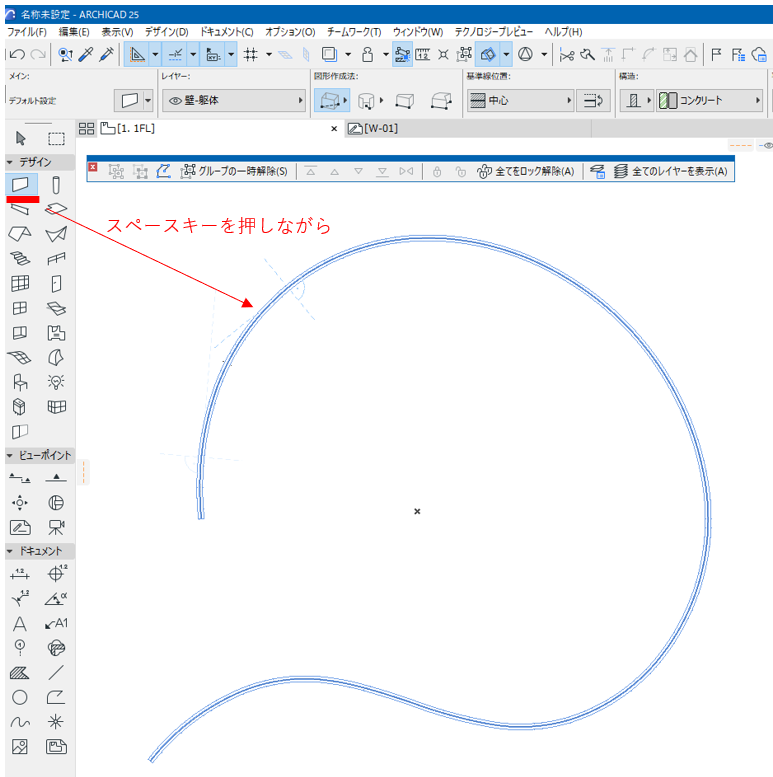Viewport: 773px width, 777px height.
Task: Toggle the Grid Snap icon
Action: tap(251, 54)
